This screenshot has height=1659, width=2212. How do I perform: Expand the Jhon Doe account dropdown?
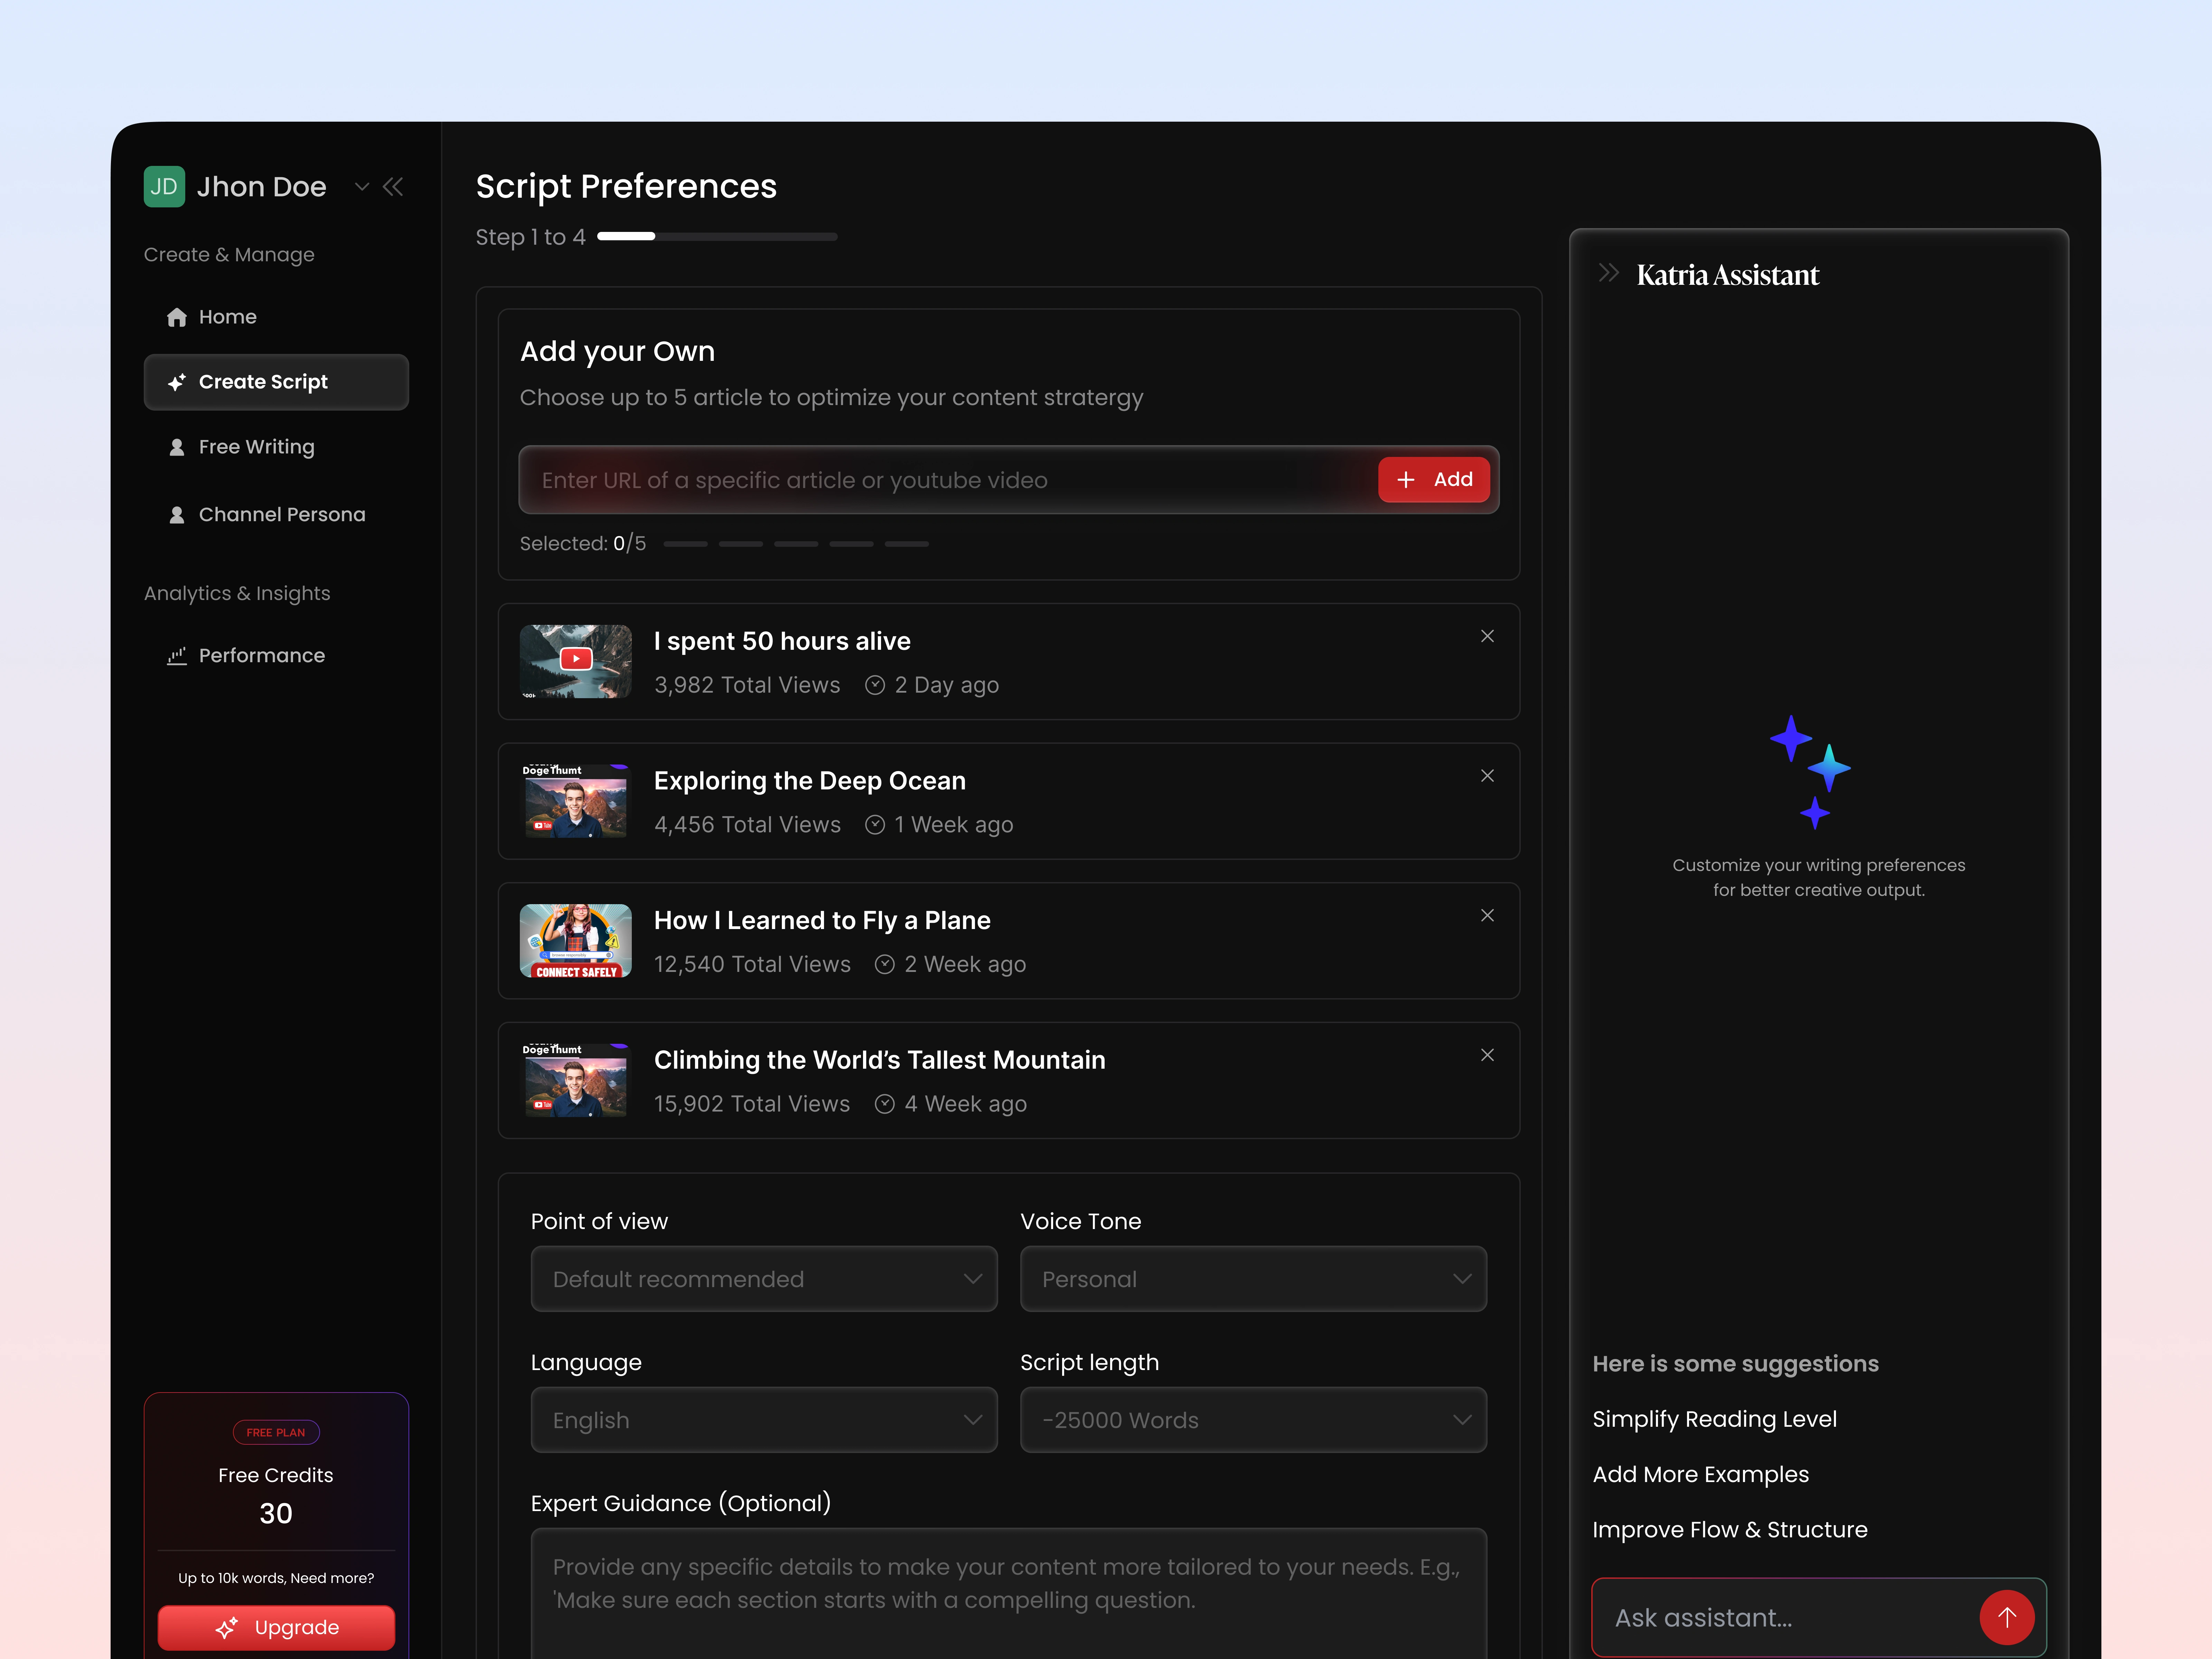[x=362, y=187]
